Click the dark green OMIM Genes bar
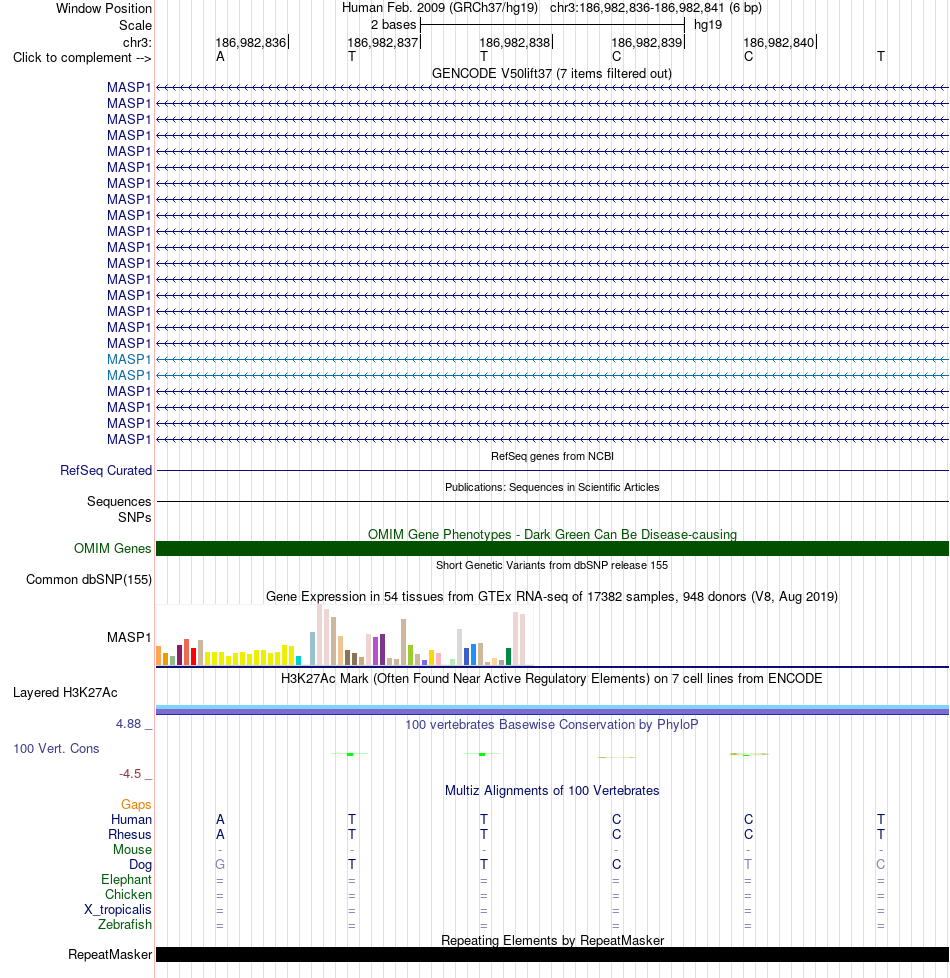 click(x=552, y=548)
